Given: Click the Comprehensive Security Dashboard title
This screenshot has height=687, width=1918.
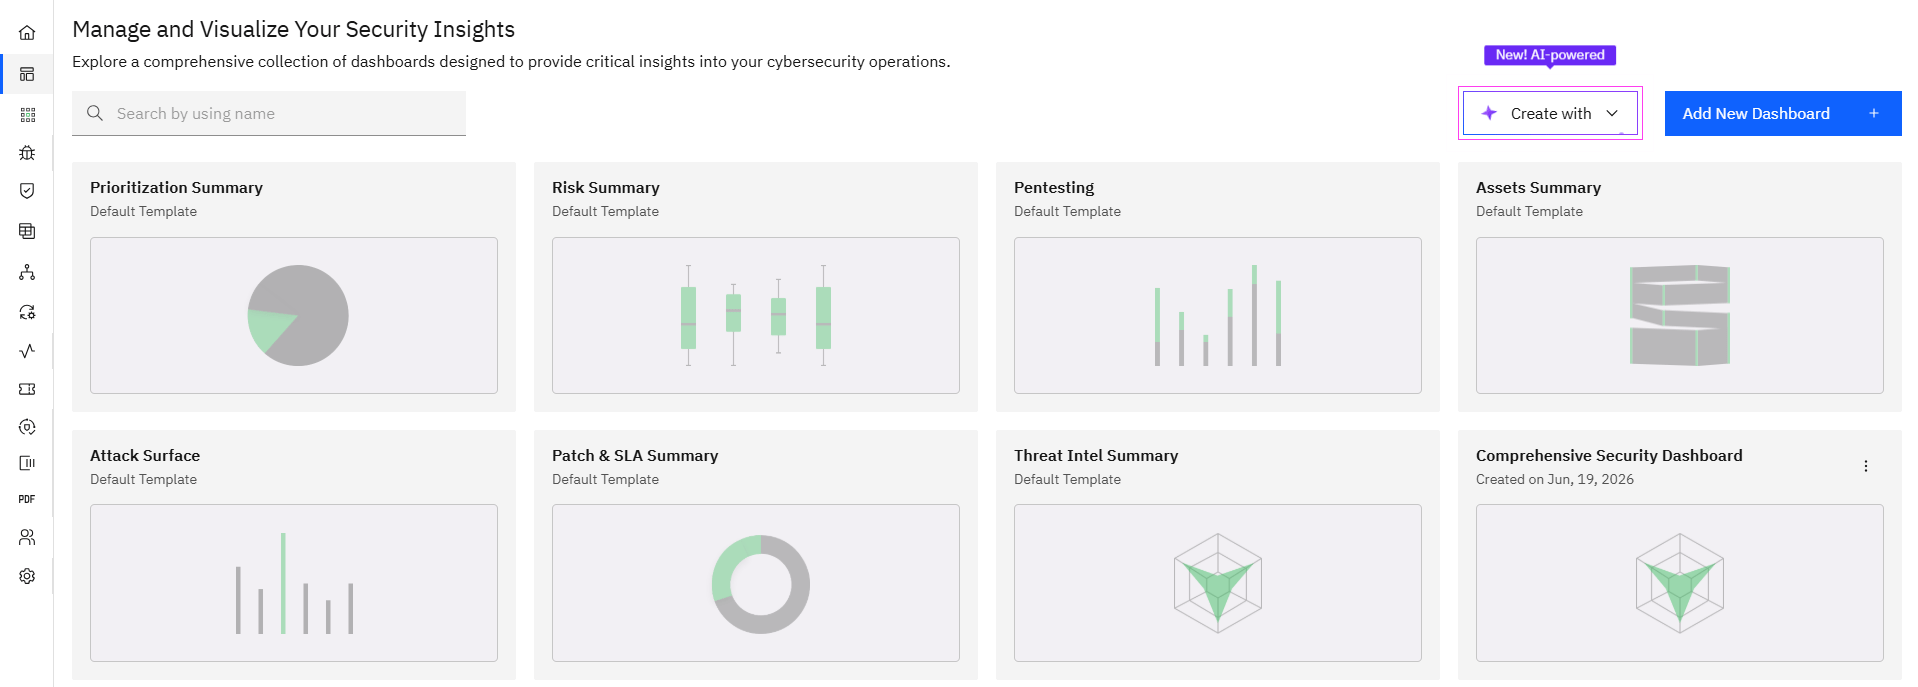Looking at the screenshot, I should click(x=1609, y=455).
